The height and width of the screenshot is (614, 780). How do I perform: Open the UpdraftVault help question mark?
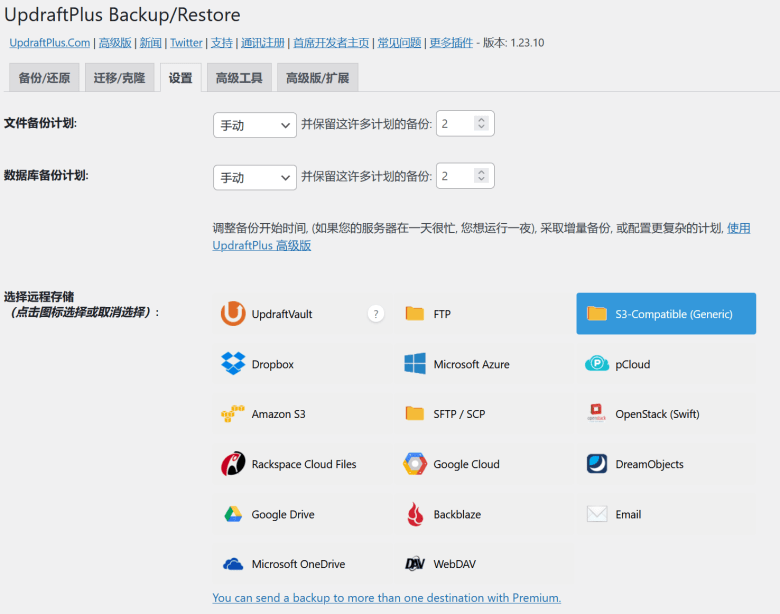[376, 314]
